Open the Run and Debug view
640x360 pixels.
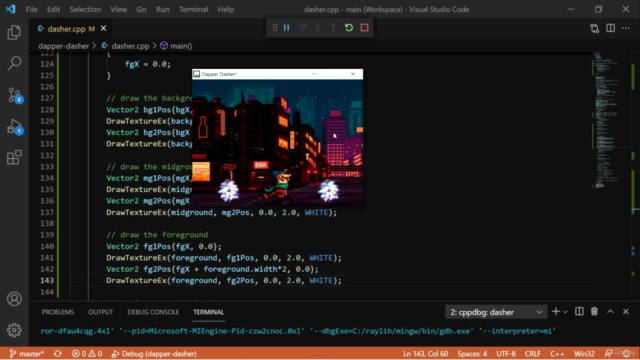point(14,127)
